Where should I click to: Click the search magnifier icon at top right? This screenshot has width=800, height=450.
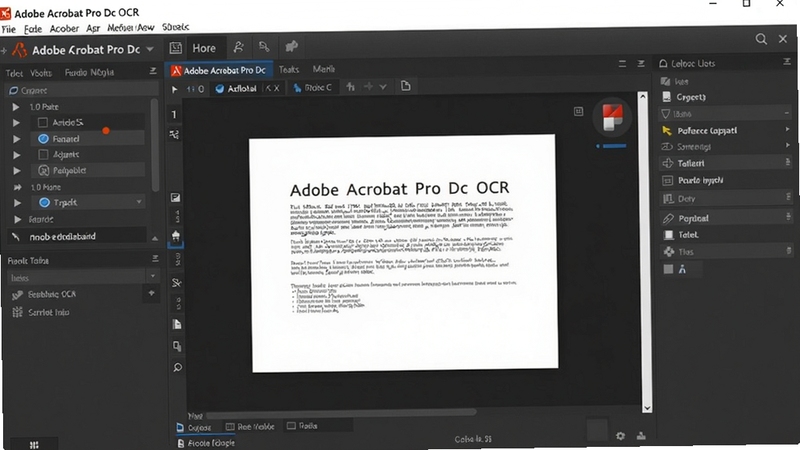pyautogui.click(x=761, y=39)
